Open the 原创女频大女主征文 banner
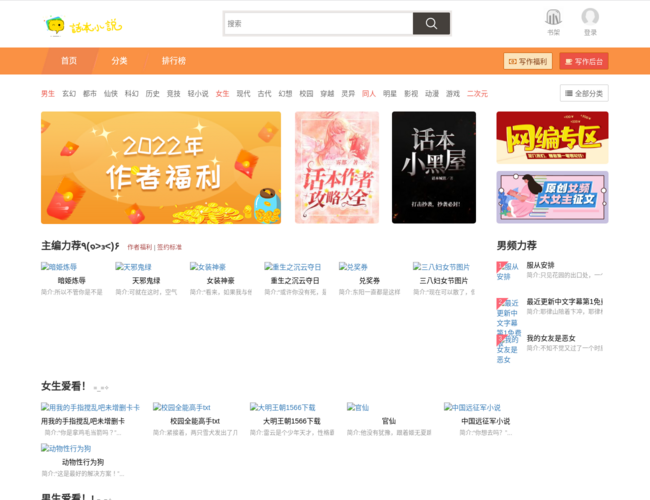650x500 pixels. (x=553, y=197)
